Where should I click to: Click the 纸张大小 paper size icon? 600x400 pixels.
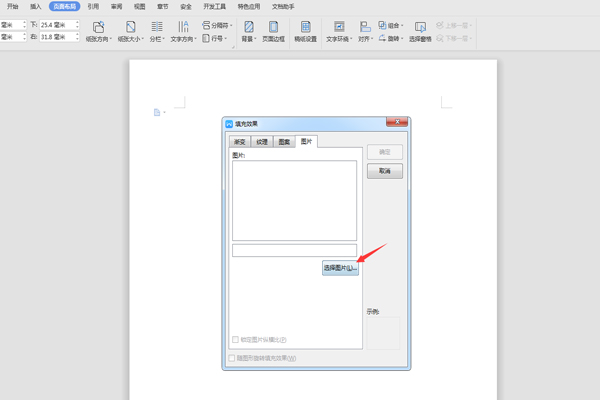click(x=130, y=27)
